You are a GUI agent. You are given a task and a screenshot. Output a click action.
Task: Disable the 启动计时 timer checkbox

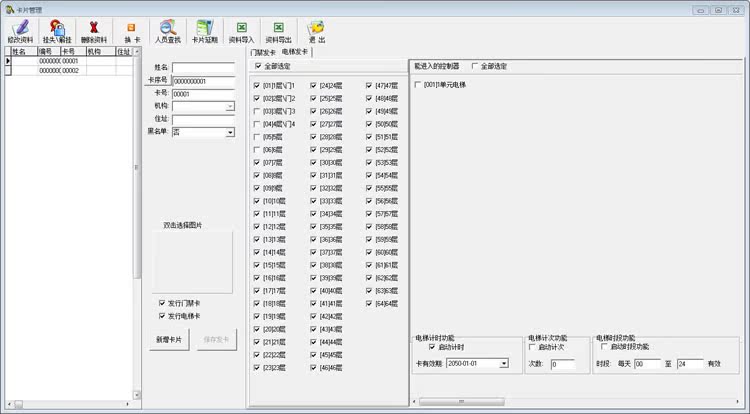pos(432,347)
